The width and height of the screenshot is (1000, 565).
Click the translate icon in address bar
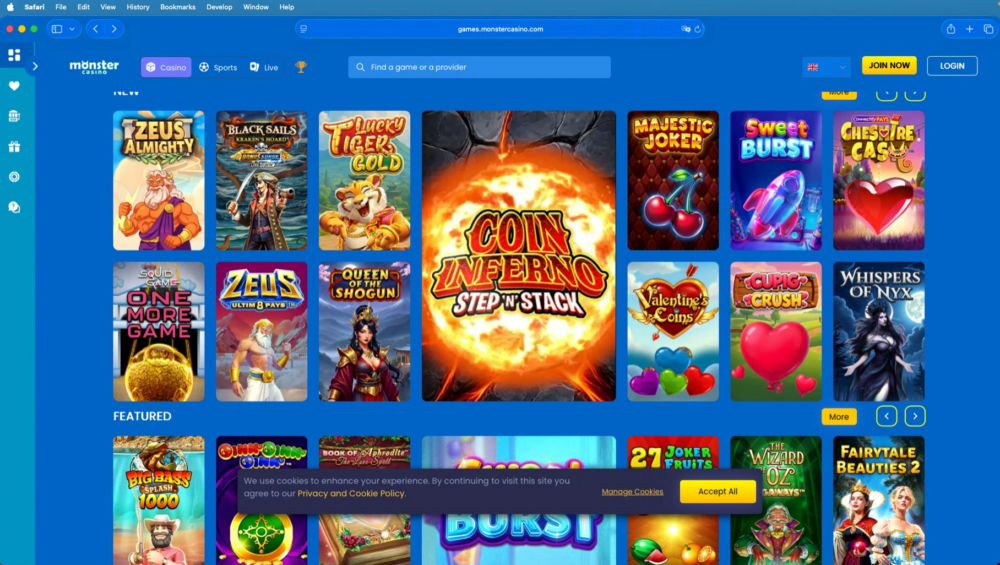click(686, 29)
